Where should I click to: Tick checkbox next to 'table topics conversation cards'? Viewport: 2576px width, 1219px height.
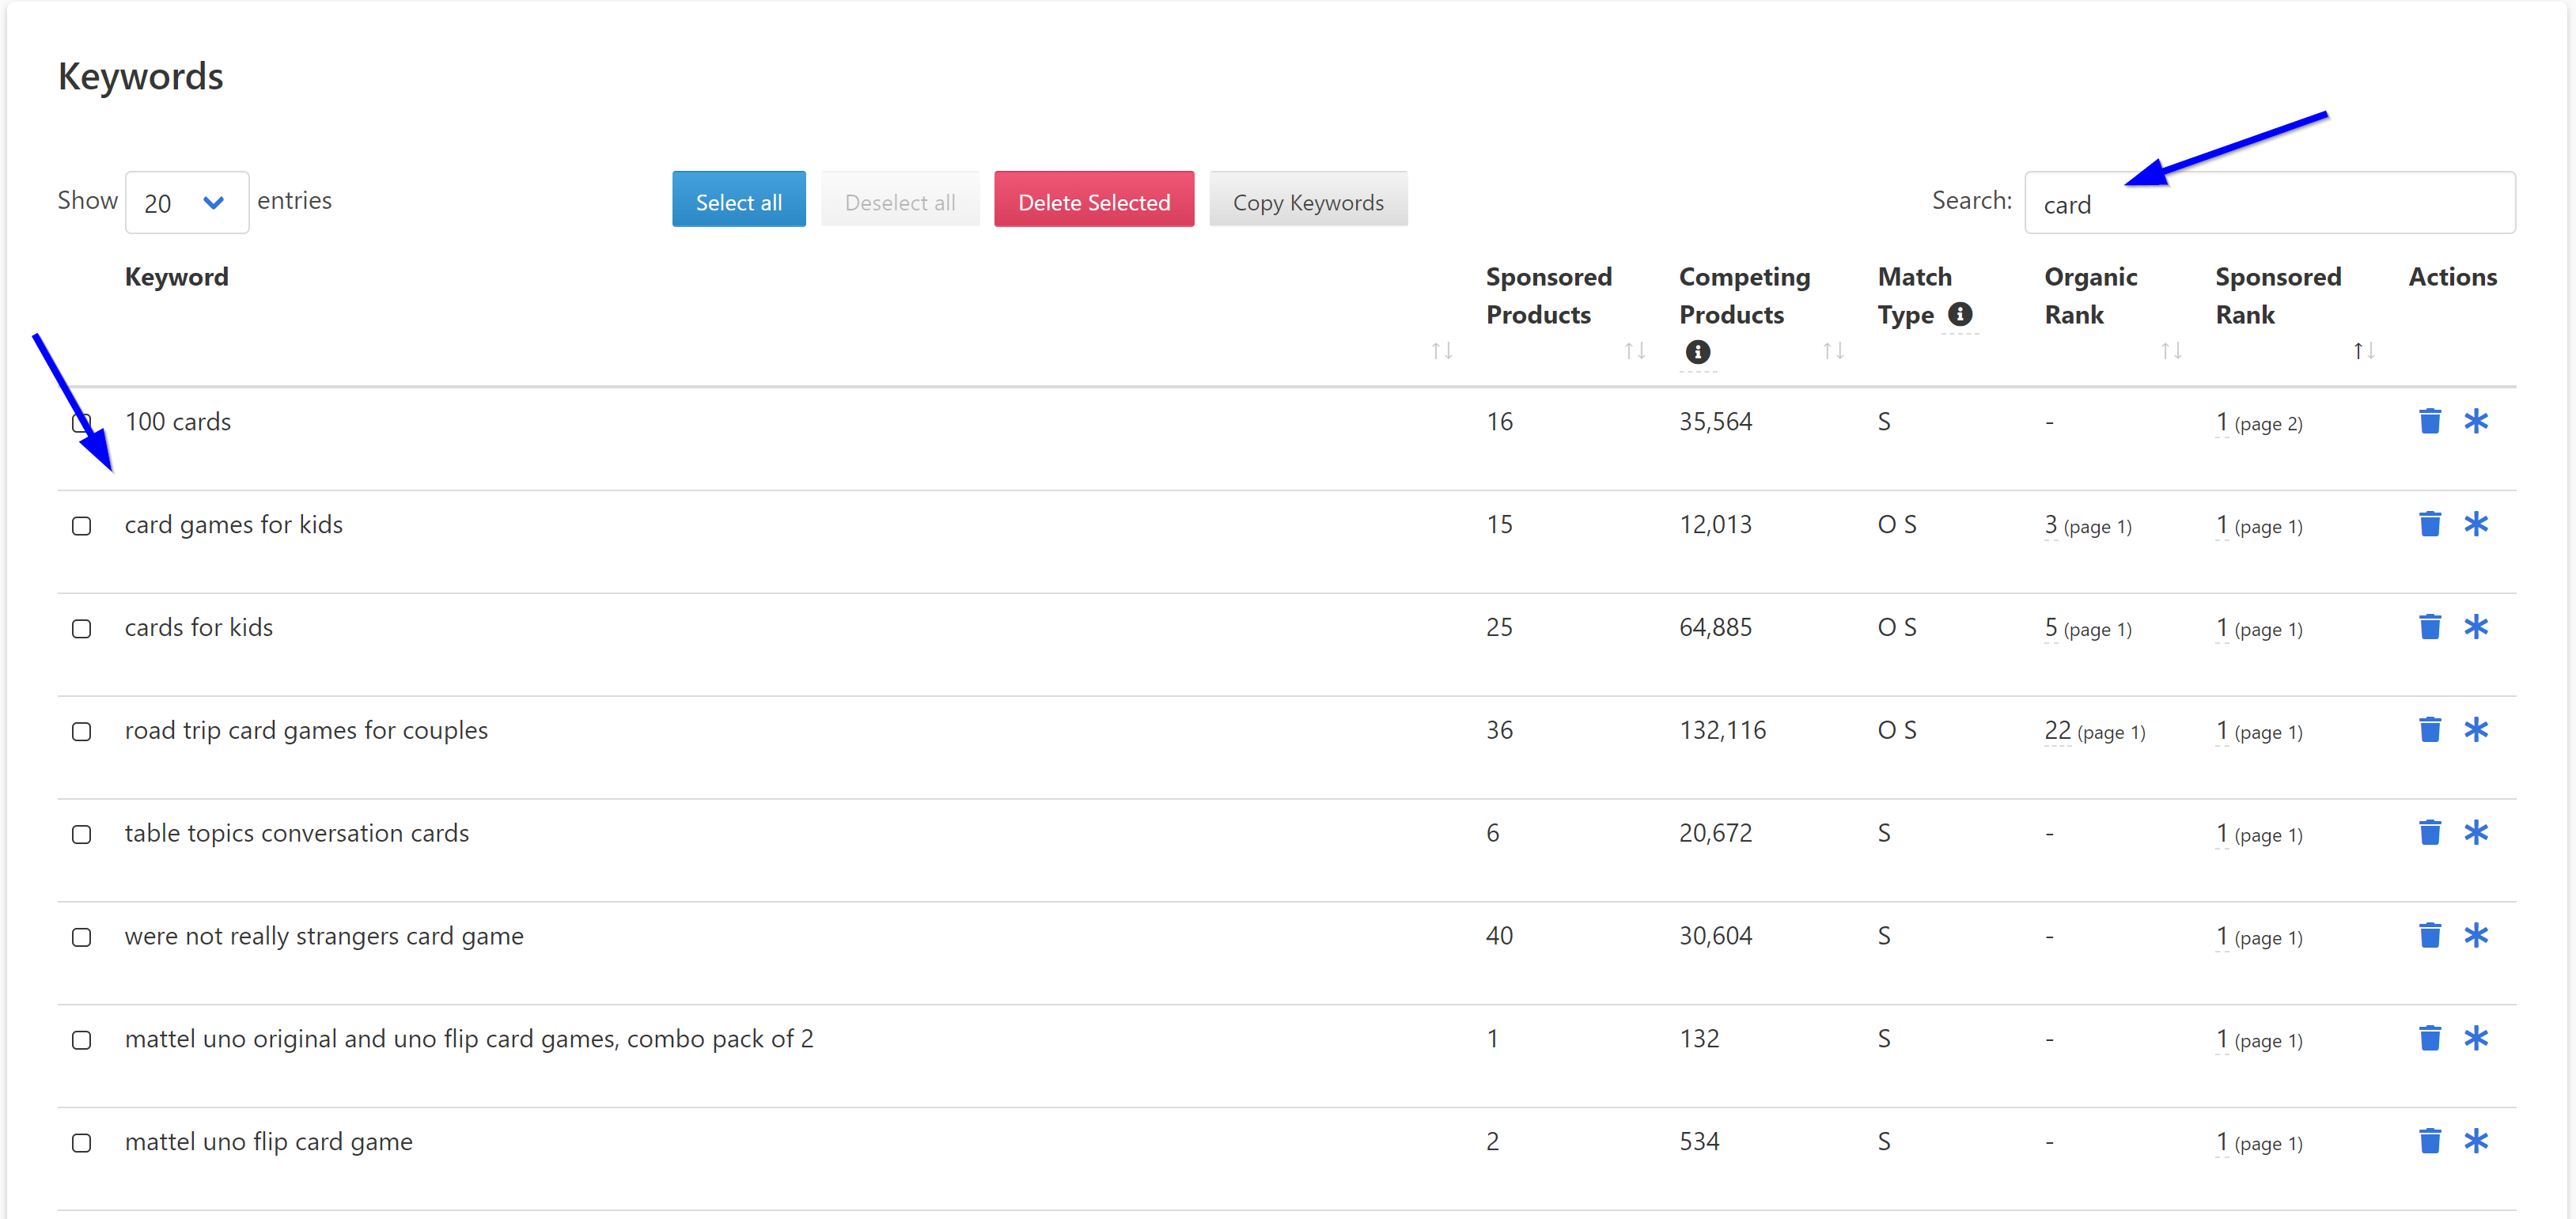pyautogui.click(x=82, y=835)
